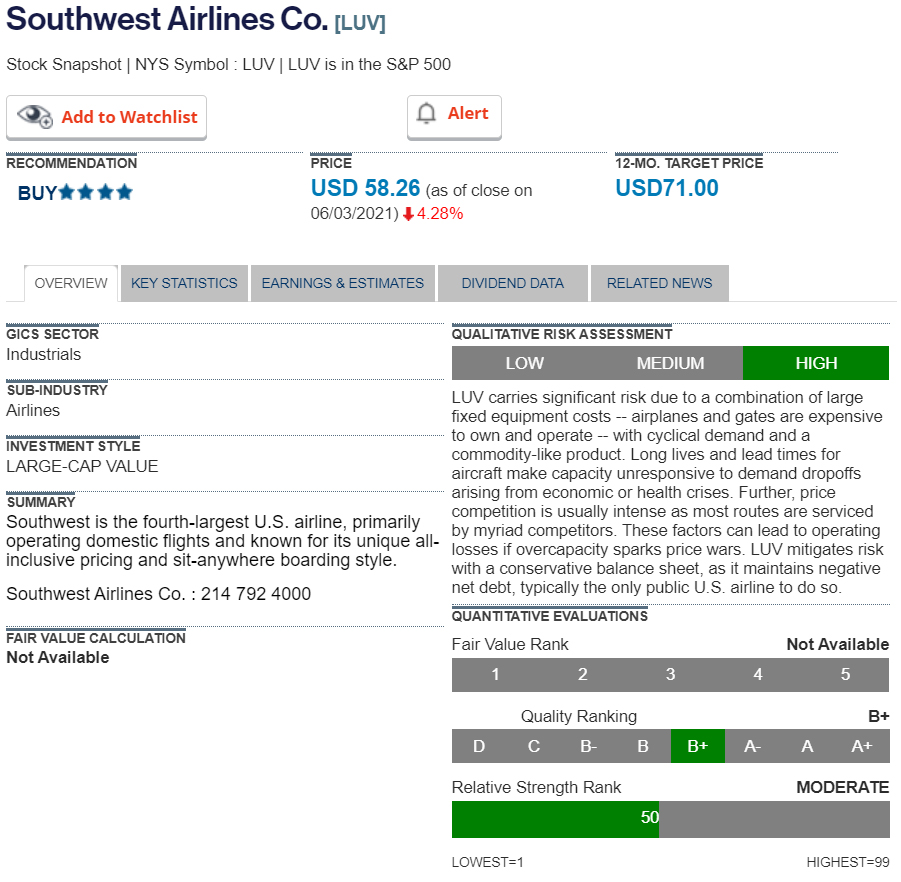Open the Related News tab

659,283
